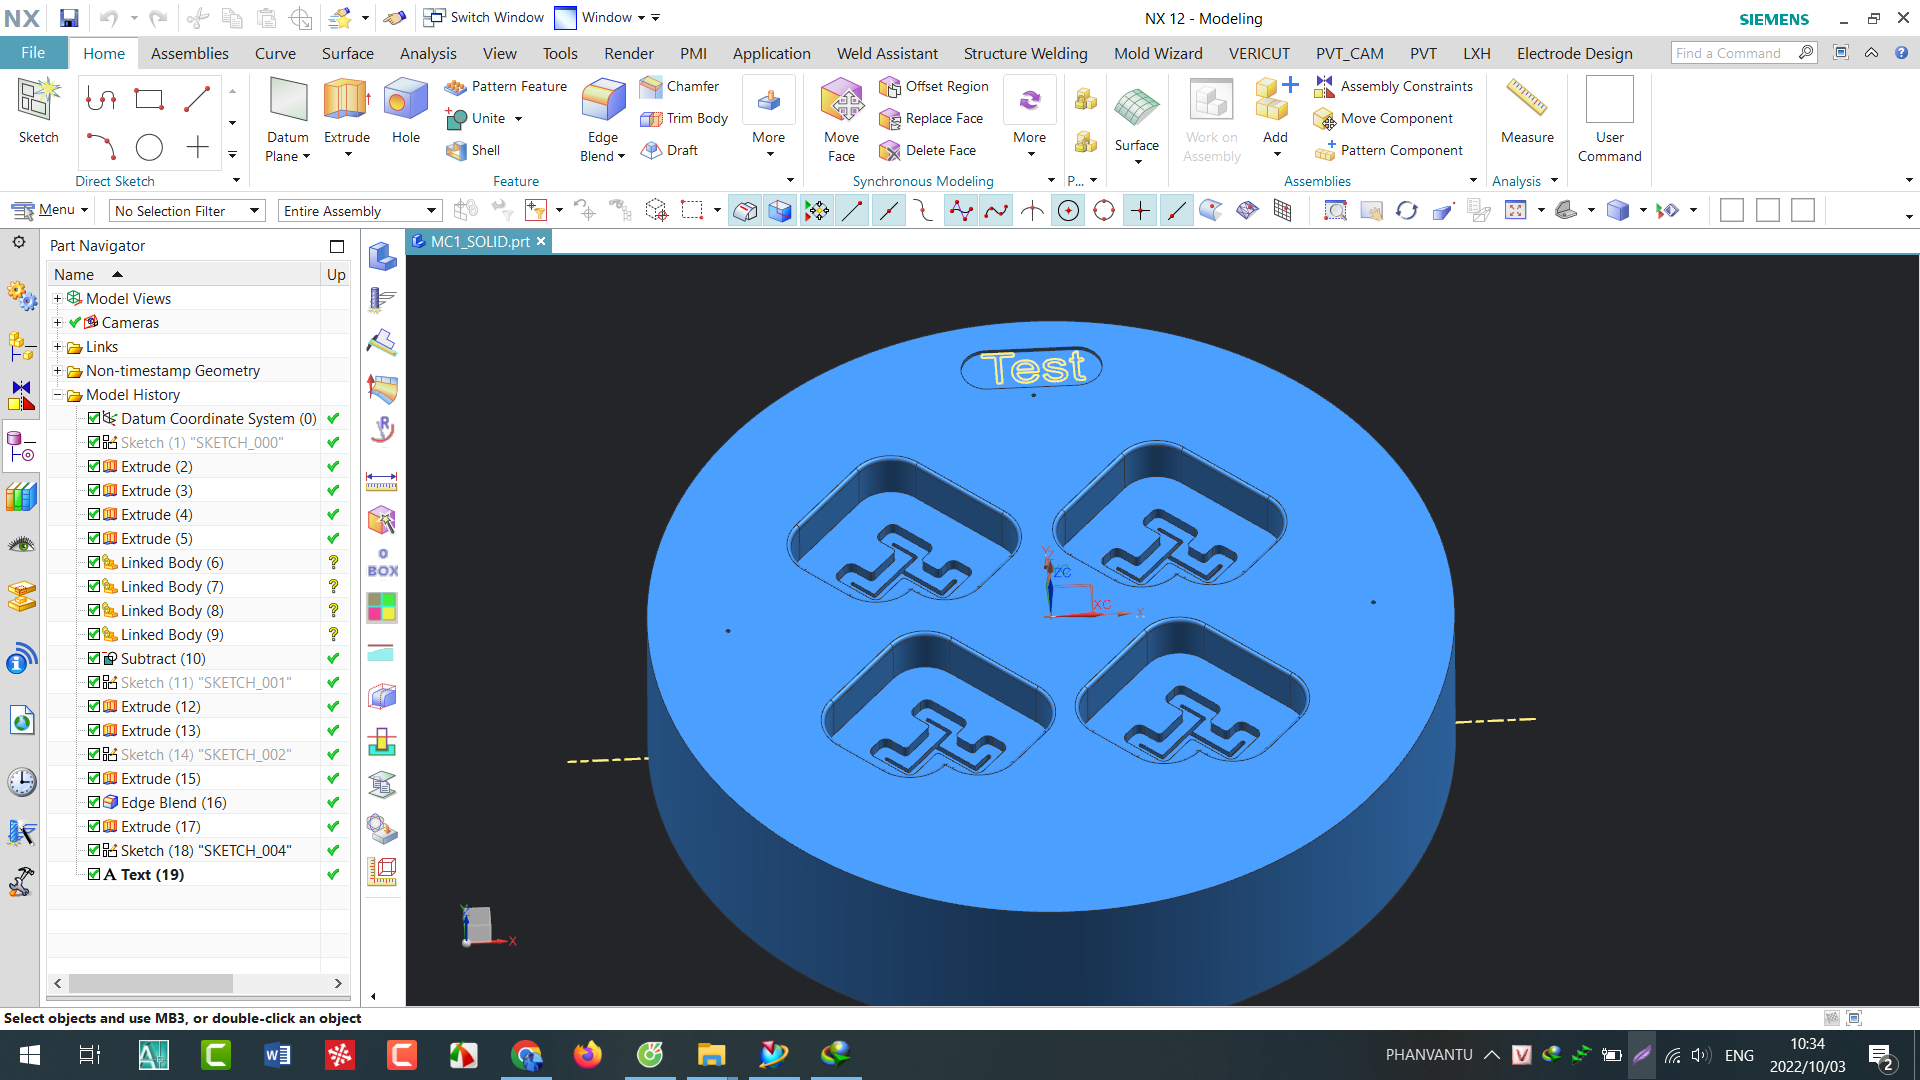This screenshot has width=1920, height=1080.
Task: Click the Save icon in title bar
Action: [68, 18]
